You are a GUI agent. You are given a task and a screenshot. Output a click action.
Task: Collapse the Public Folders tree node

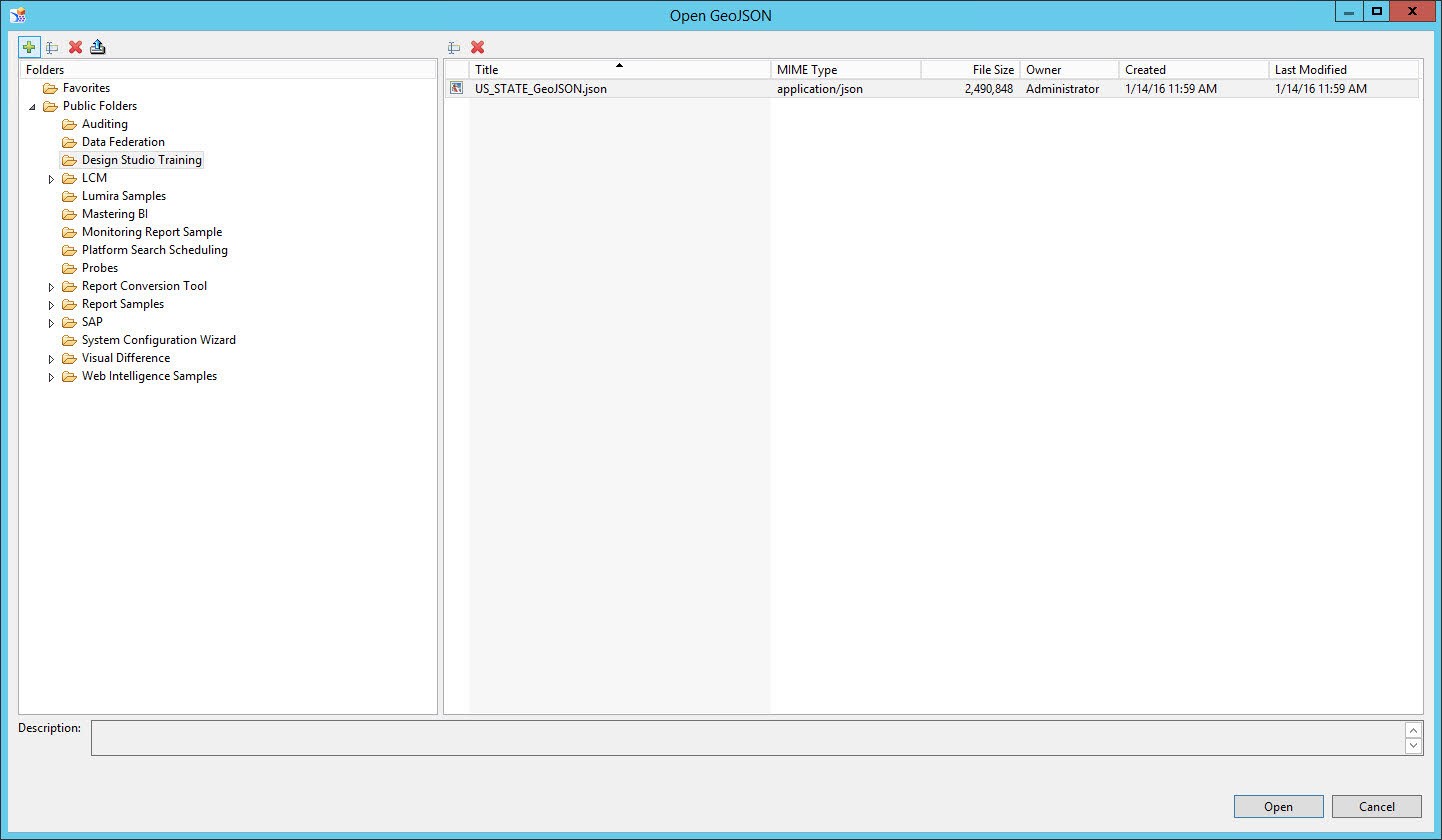pos(32,107)
